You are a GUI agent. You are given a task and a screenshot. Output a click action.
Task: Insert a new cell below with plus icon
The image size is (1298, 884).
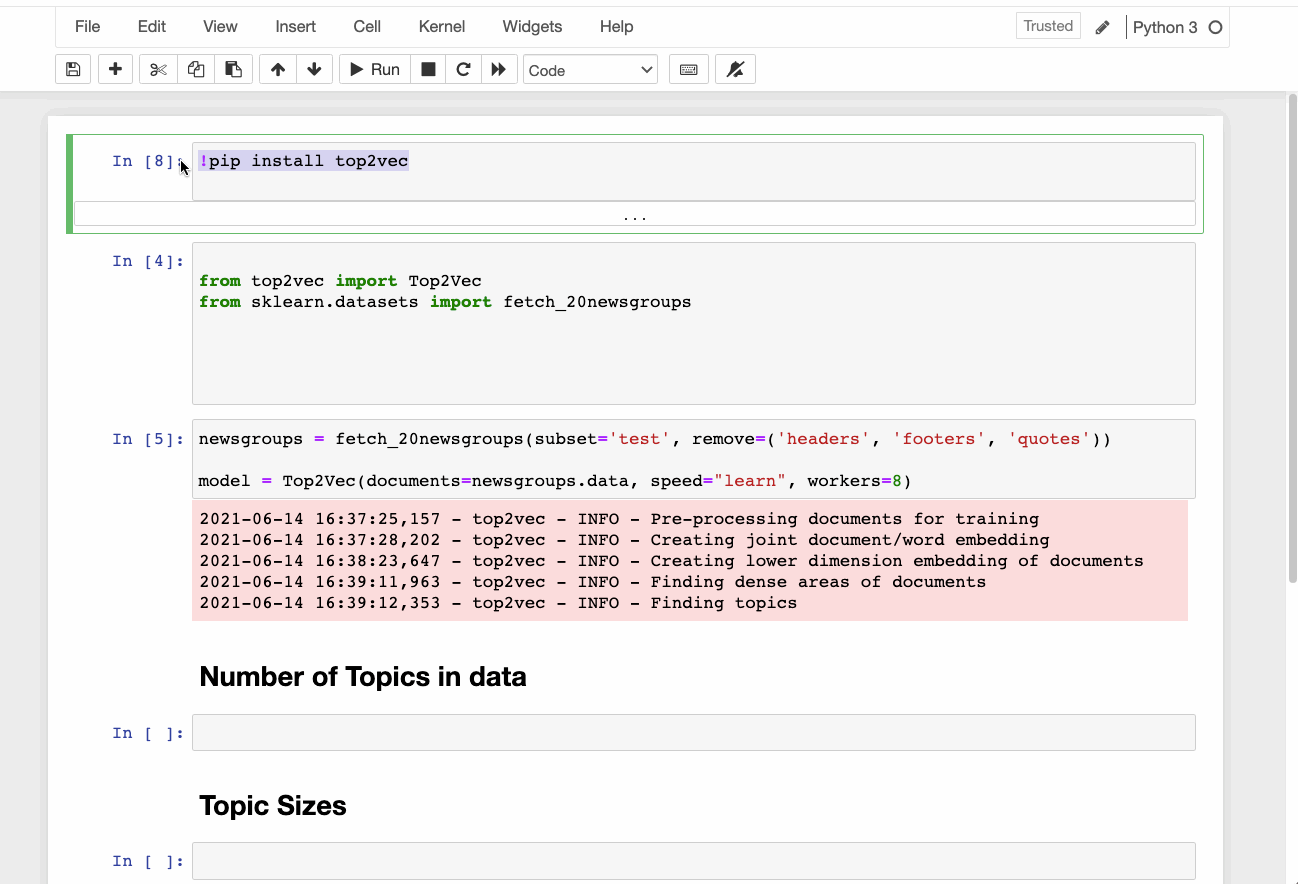(x=115, y=69)
